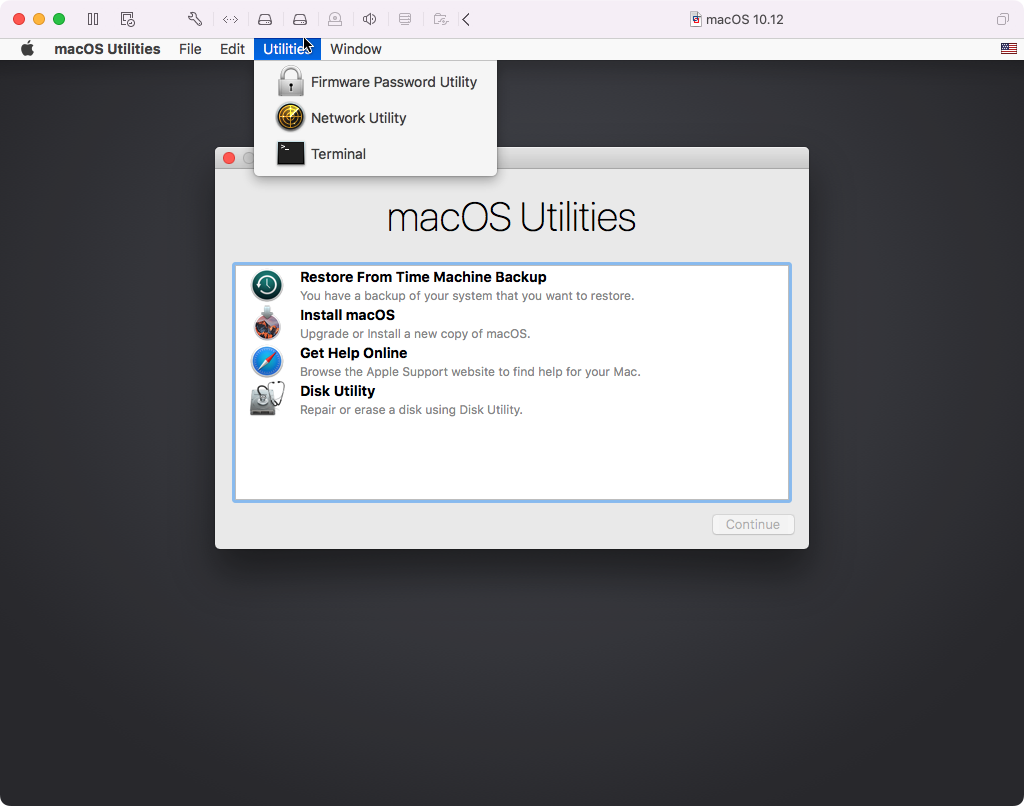Choose Network Utility from the menu
This screenshot has width=1024, height=806.
coord(376,118)
